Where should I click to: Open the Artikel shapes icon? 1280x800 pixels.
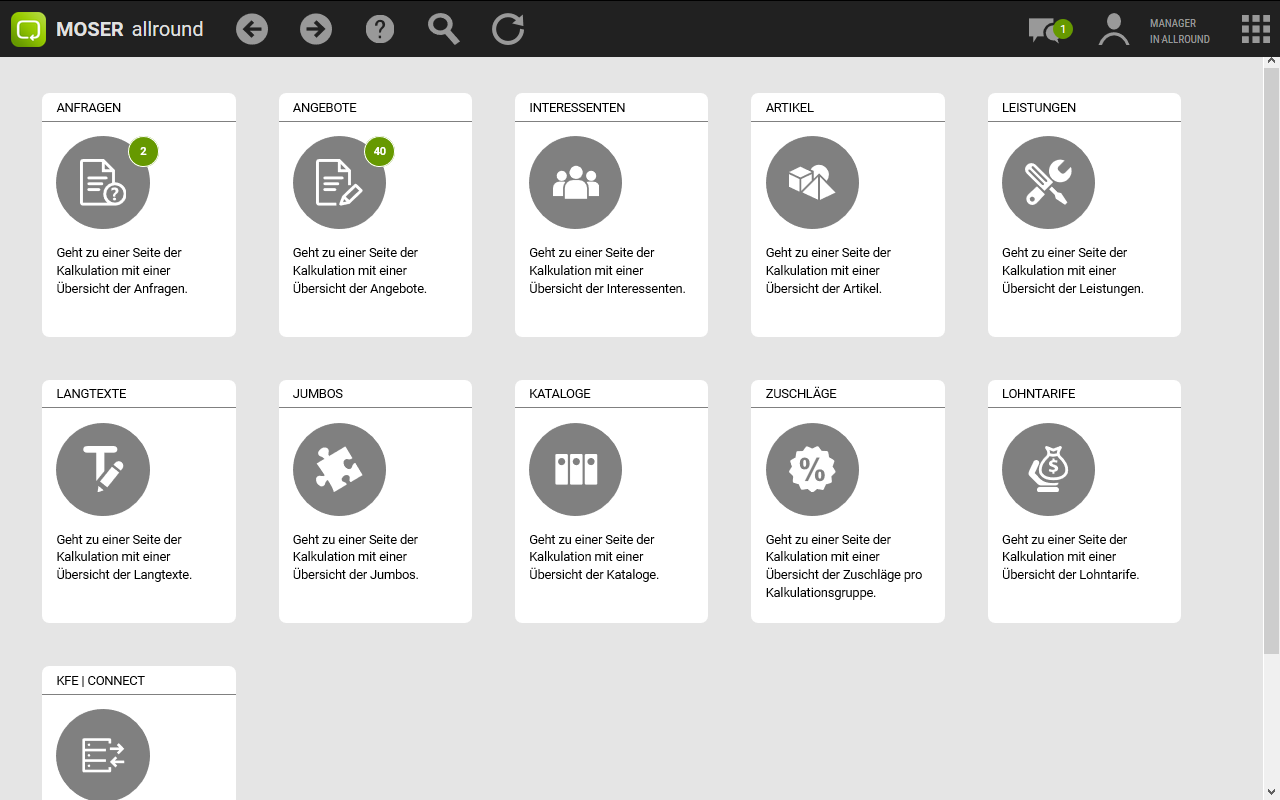812,183
